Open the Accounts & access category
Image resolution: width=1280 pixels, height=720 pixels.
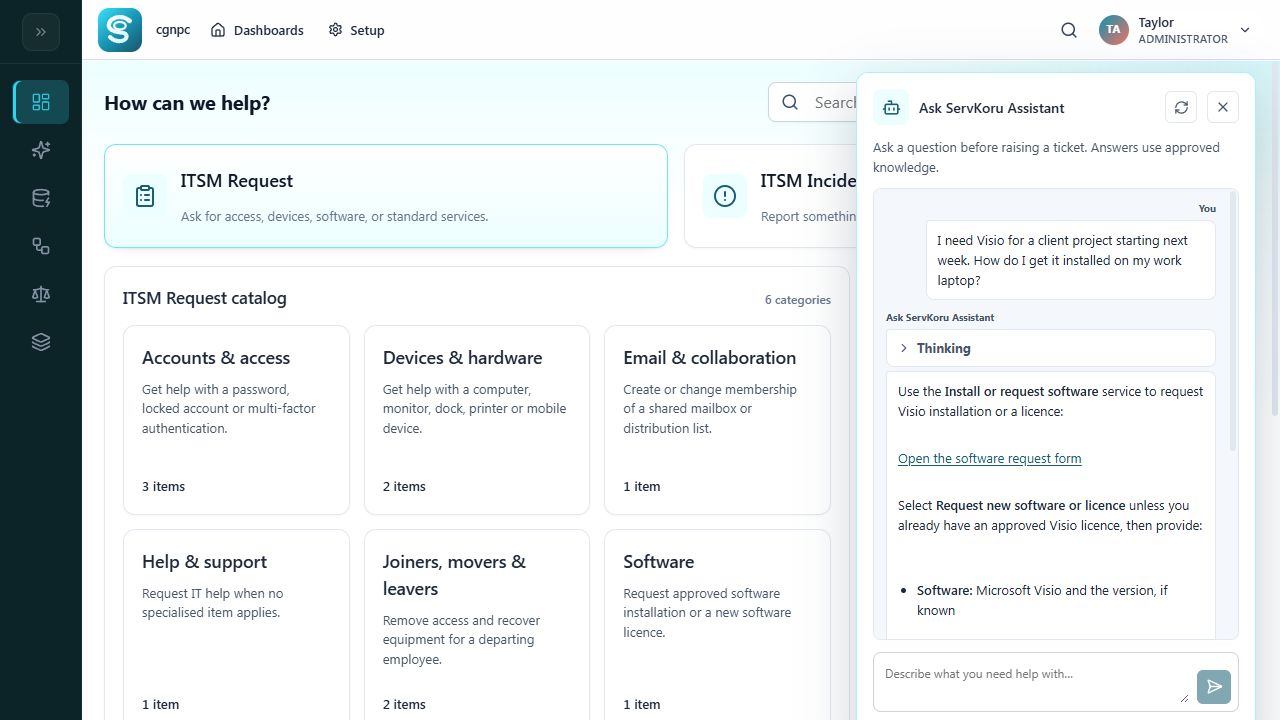(237, 420)
